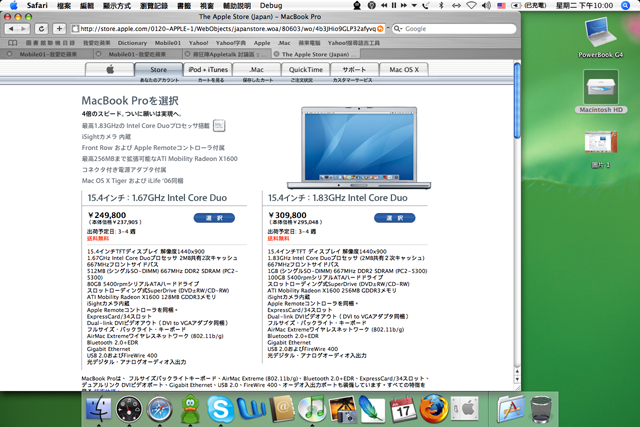The height and width of the screenshot is (427, 640).
Task: Switch to the iPod + iTunes tab
Action: [208, 69]
